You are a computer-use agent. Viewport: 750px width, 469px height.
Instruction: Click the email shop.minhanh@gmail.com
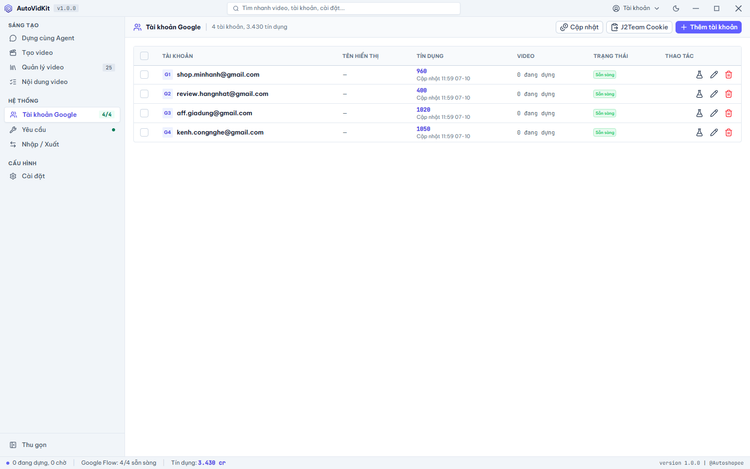pyautogui.click(x=218, y=75)
